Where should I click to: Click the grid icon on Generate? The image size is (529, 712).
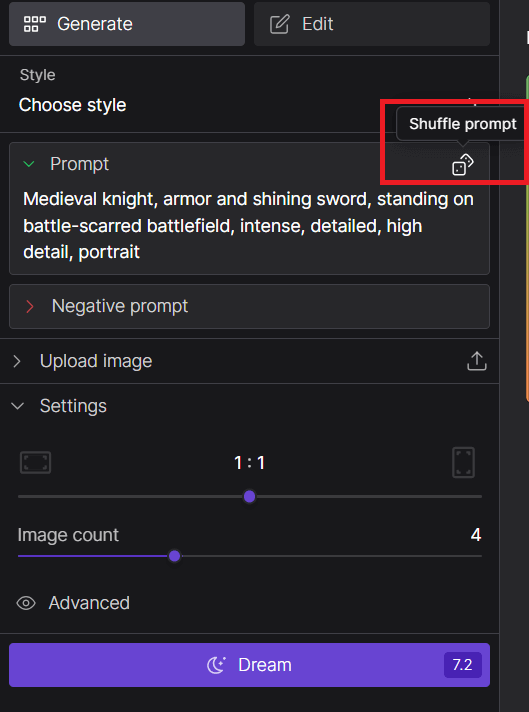point(35,24)
